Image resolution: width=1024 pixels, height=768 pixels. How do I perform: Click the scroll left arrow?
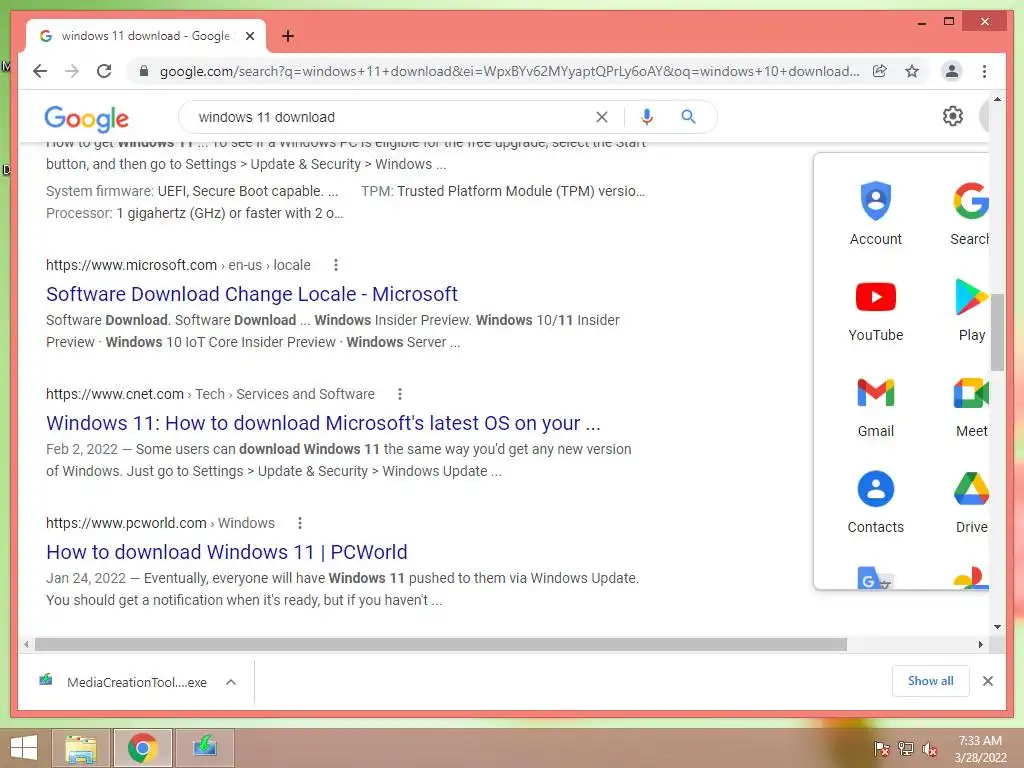pos(25,645)
